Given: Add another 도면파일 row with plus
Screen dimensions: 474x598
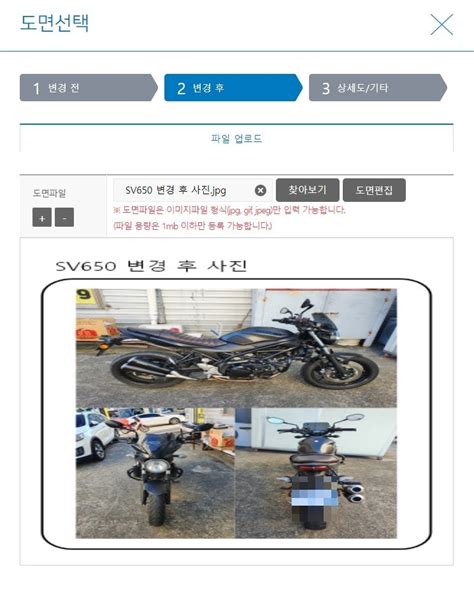Looking at the screenshot, I should point(42,217).
